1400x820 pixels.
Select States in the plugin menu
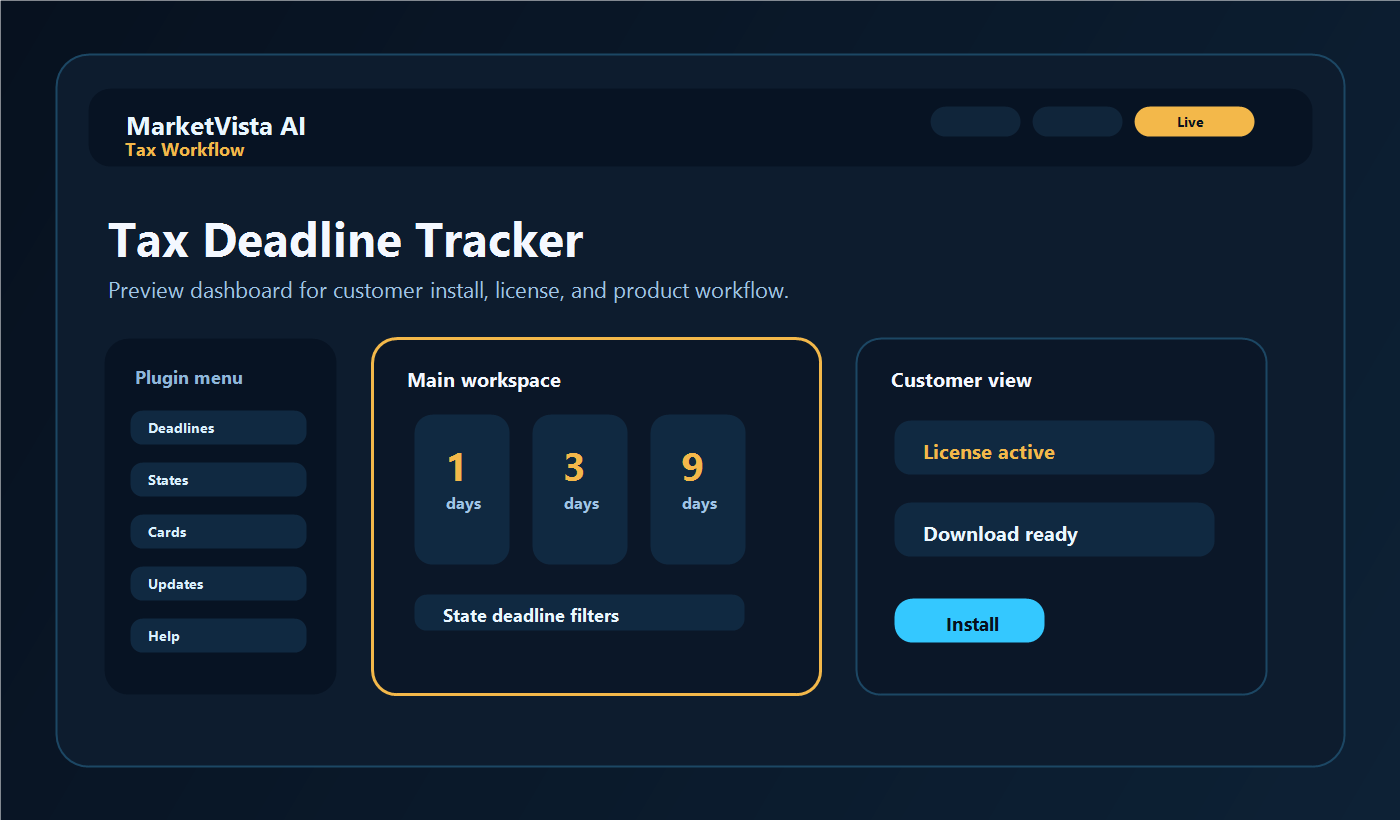pos(218,480)
